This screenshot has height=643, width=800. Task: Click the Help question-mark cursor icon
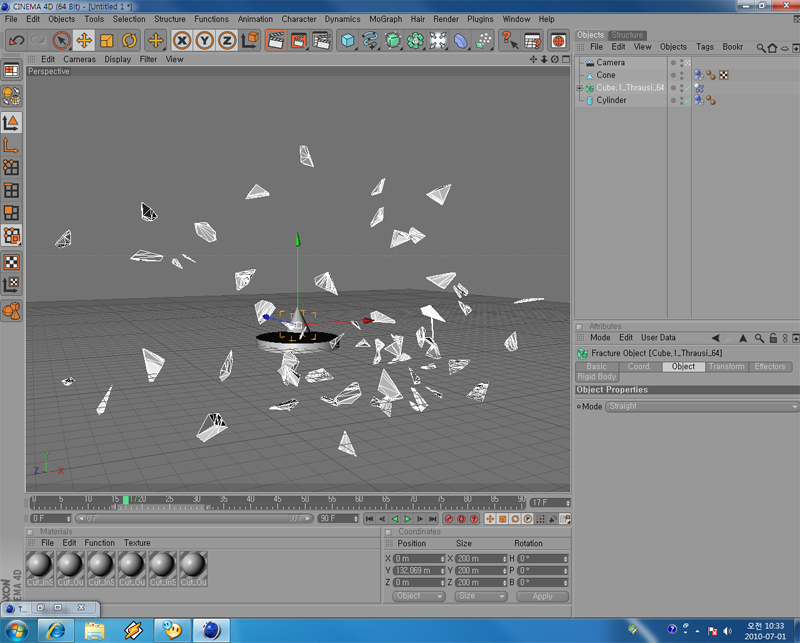click(509, 40)
